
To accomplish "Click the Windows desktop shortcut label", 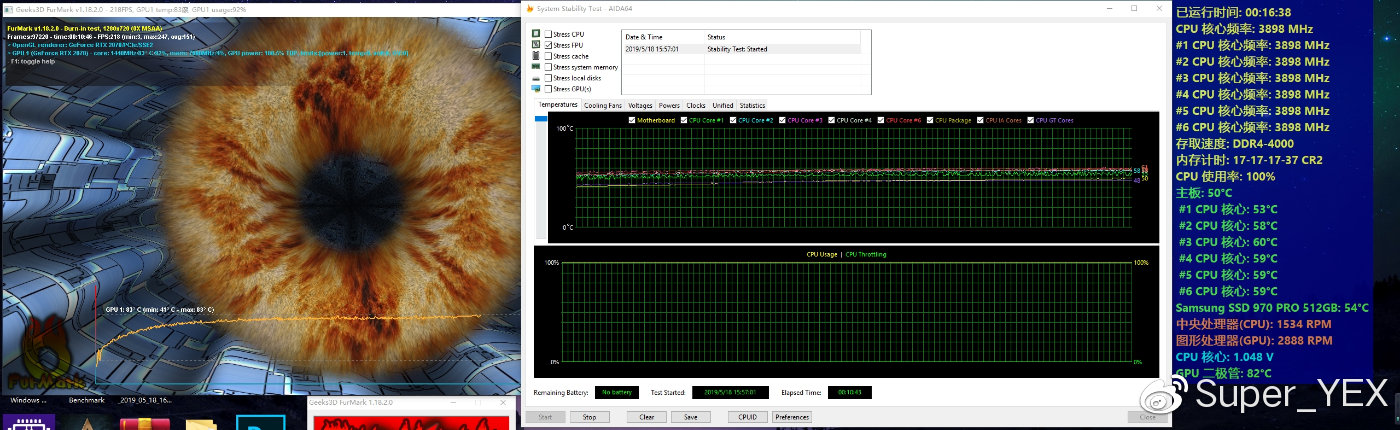I will coord(28,399).
